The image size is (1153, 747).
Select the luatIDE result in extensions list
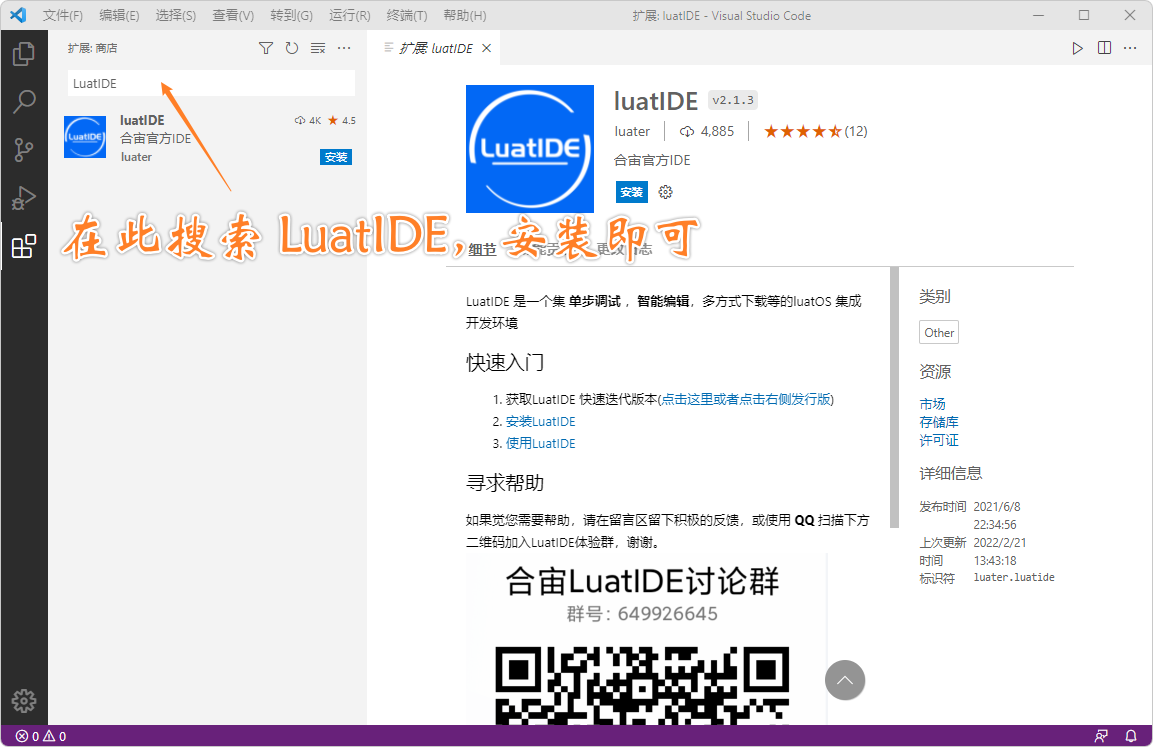[x=207, y=137]
